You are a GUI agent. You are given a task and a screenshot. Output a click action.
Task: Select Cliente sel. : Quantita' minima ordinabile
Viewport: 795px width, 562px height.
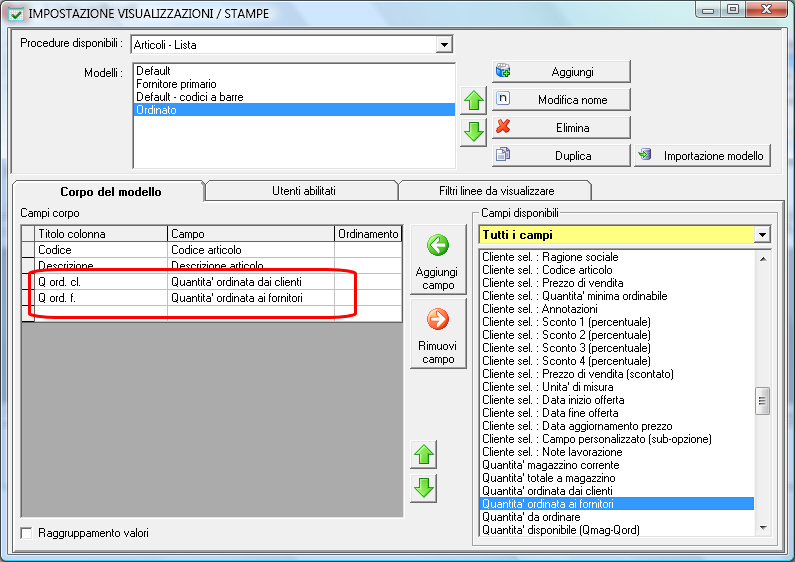617,296
